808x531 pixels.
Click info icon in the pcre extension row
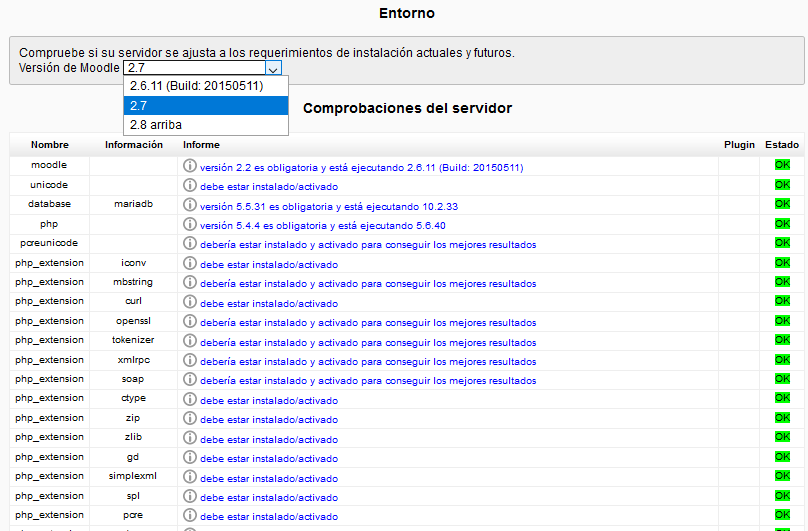(190, 515)
